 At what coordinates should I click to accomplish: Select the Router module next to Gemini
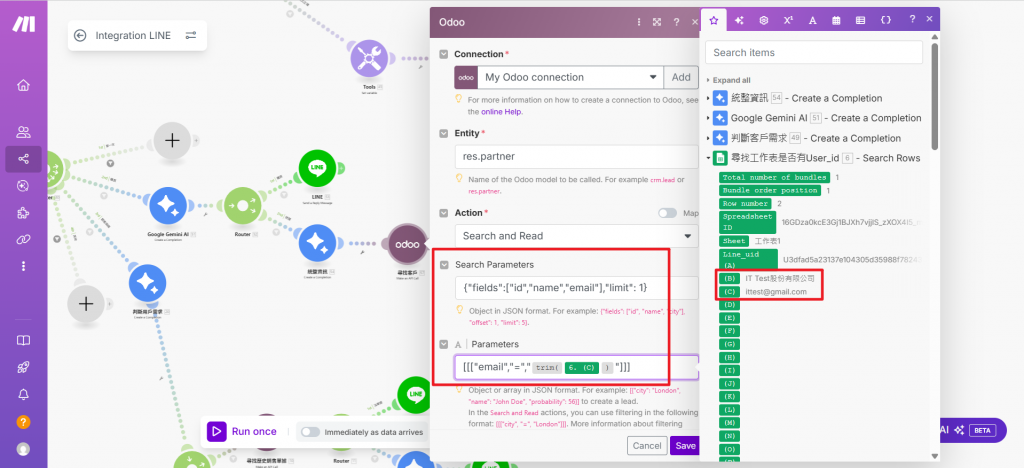(242, 206)
